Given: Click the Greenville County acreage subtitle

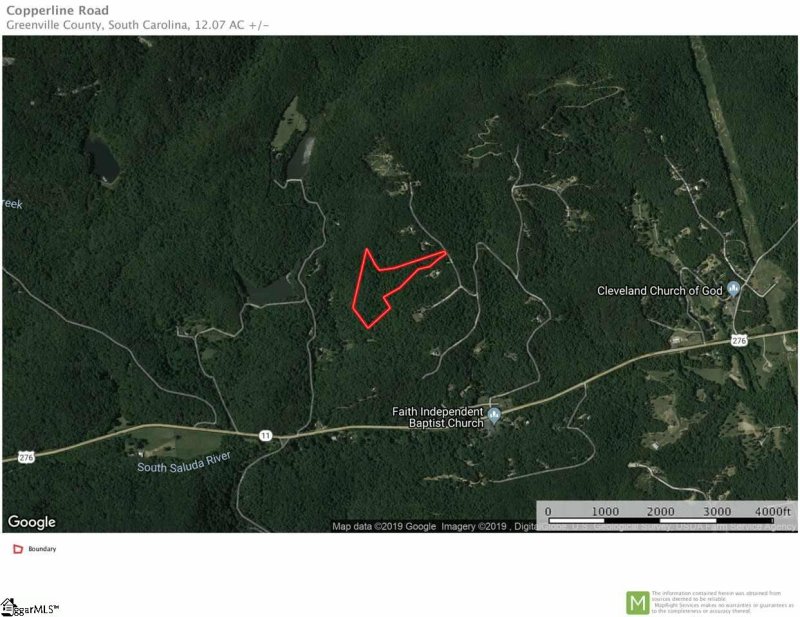Looking at the screenshot, I should (x=137, y=25).
